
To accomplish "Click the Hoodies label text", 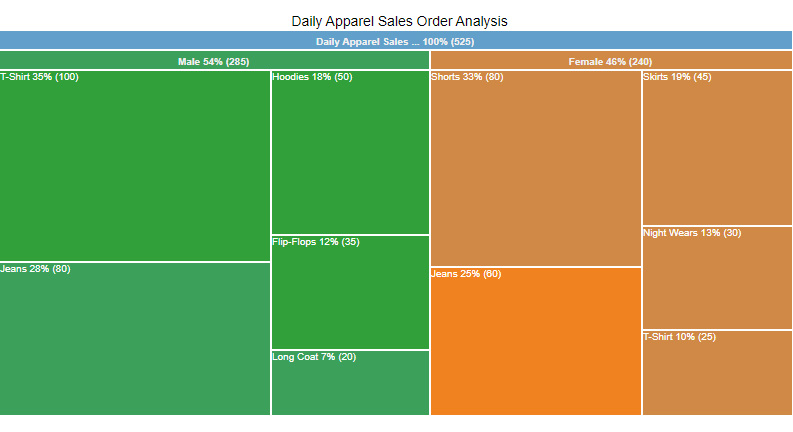I will click(290, 77).
